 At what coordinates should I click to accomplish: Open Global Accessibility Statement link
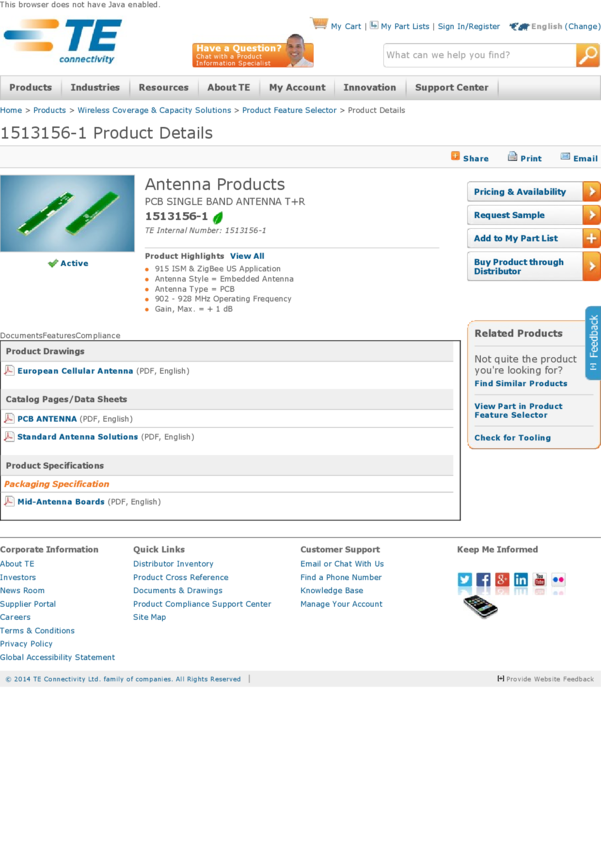point(57,657)
